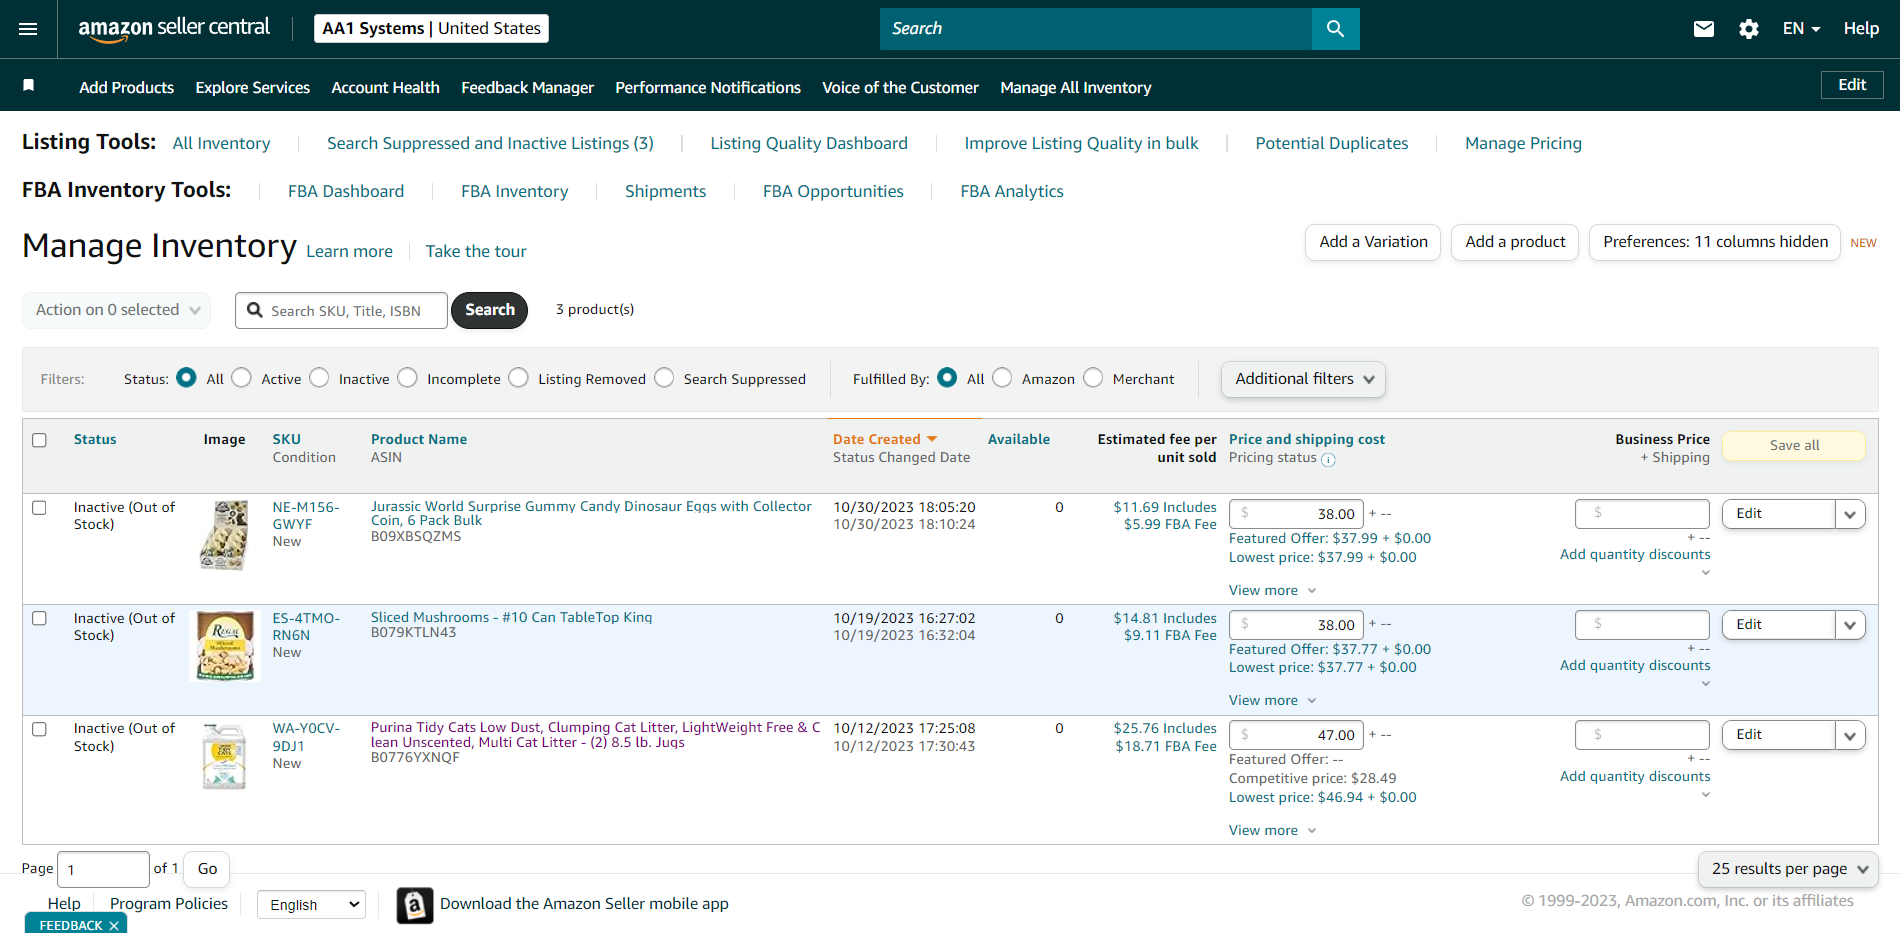
Task: Click the Amazon mobile app icon
Action: [x=415, y=905]
